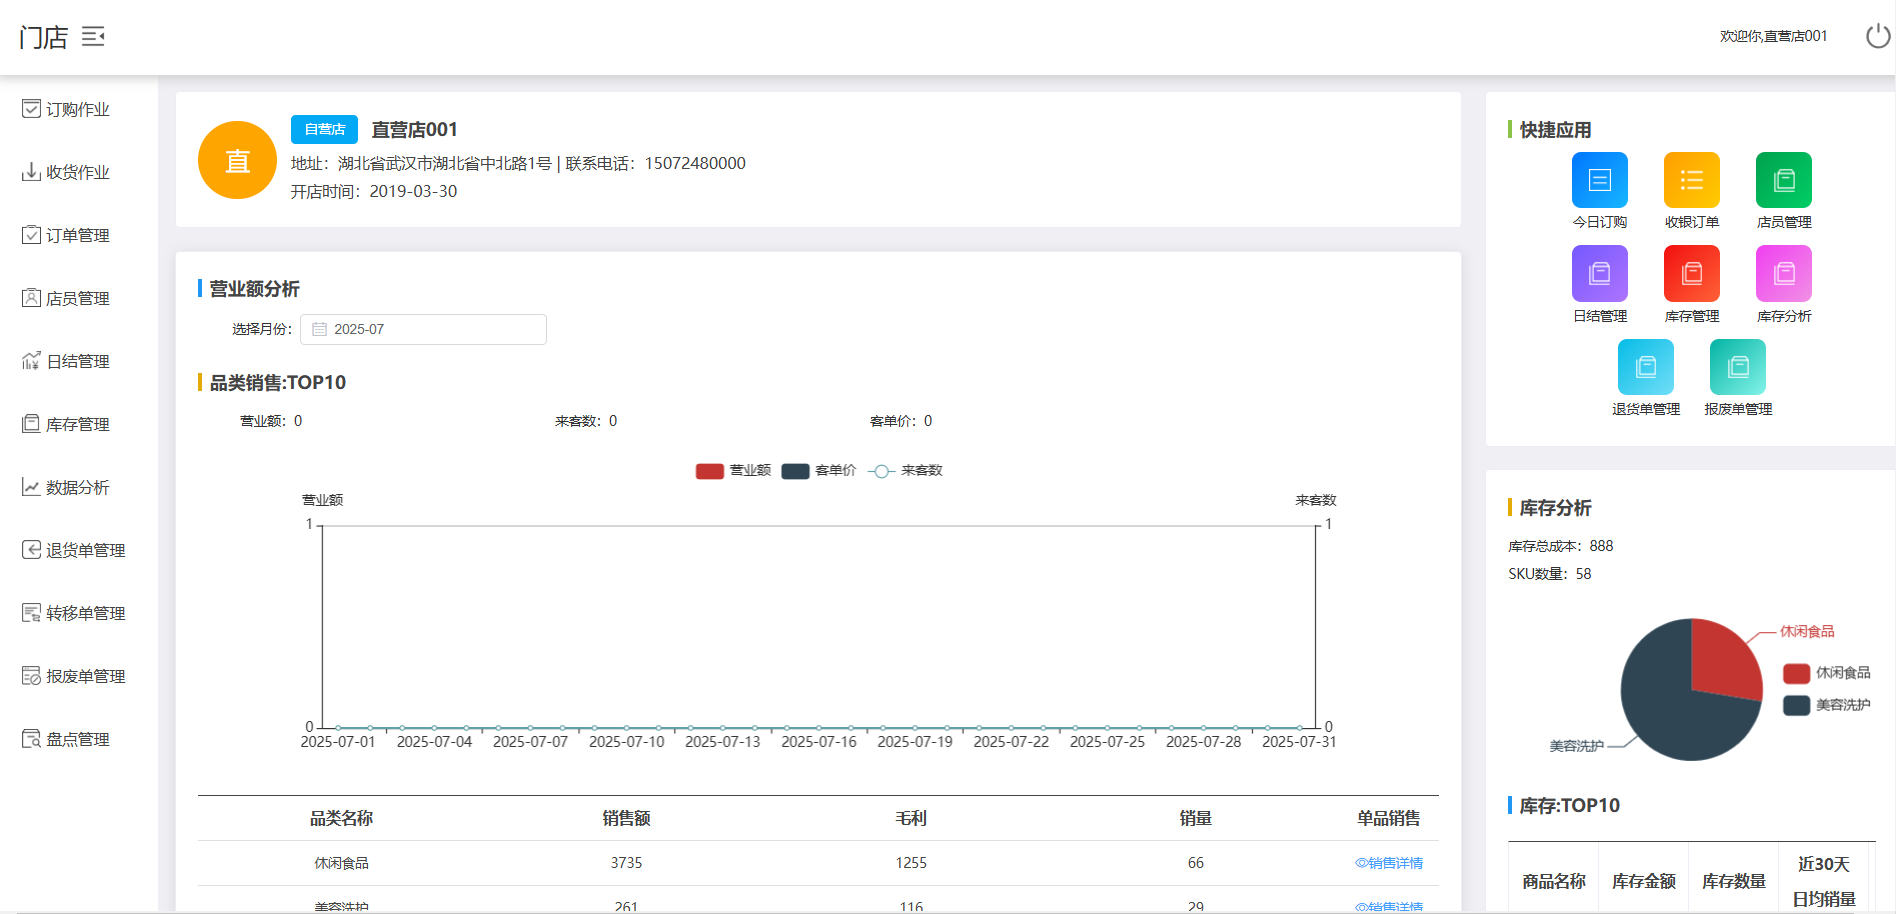
Task: Open the 店员管理 green quick app icon
Action: pyautogui.click(x=1783, y=180)
